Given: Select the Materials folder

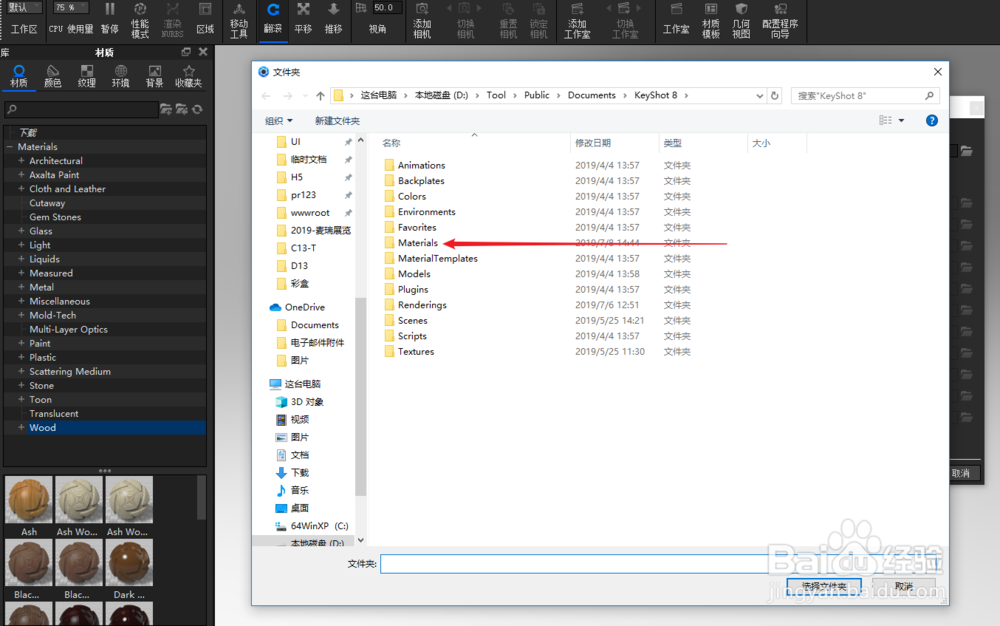Looking at the screenshot, I should 418,243.
